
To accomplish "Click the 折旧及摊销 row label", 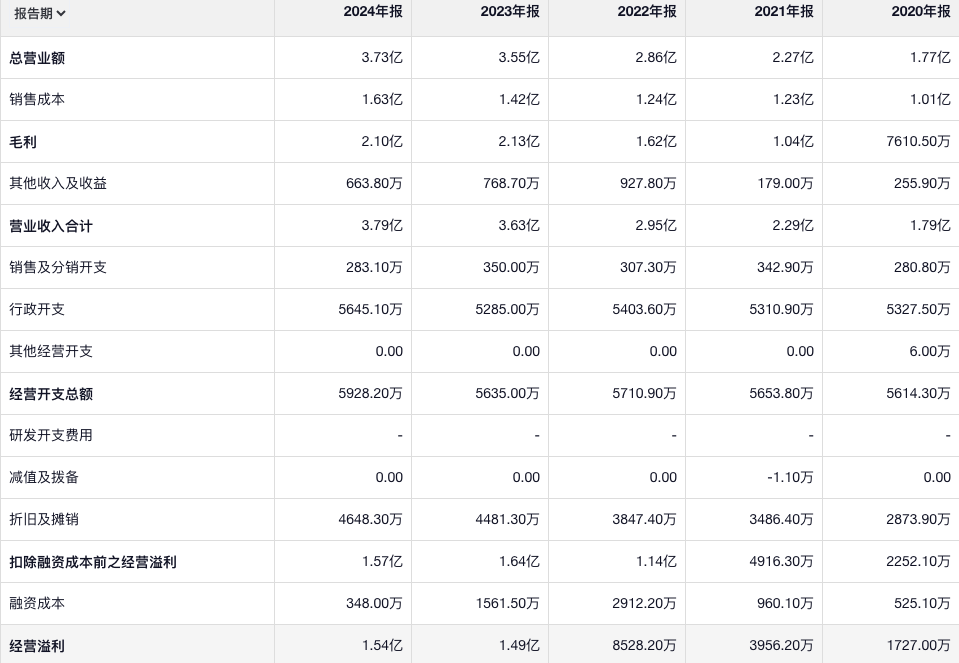I will tap(44, 520).
